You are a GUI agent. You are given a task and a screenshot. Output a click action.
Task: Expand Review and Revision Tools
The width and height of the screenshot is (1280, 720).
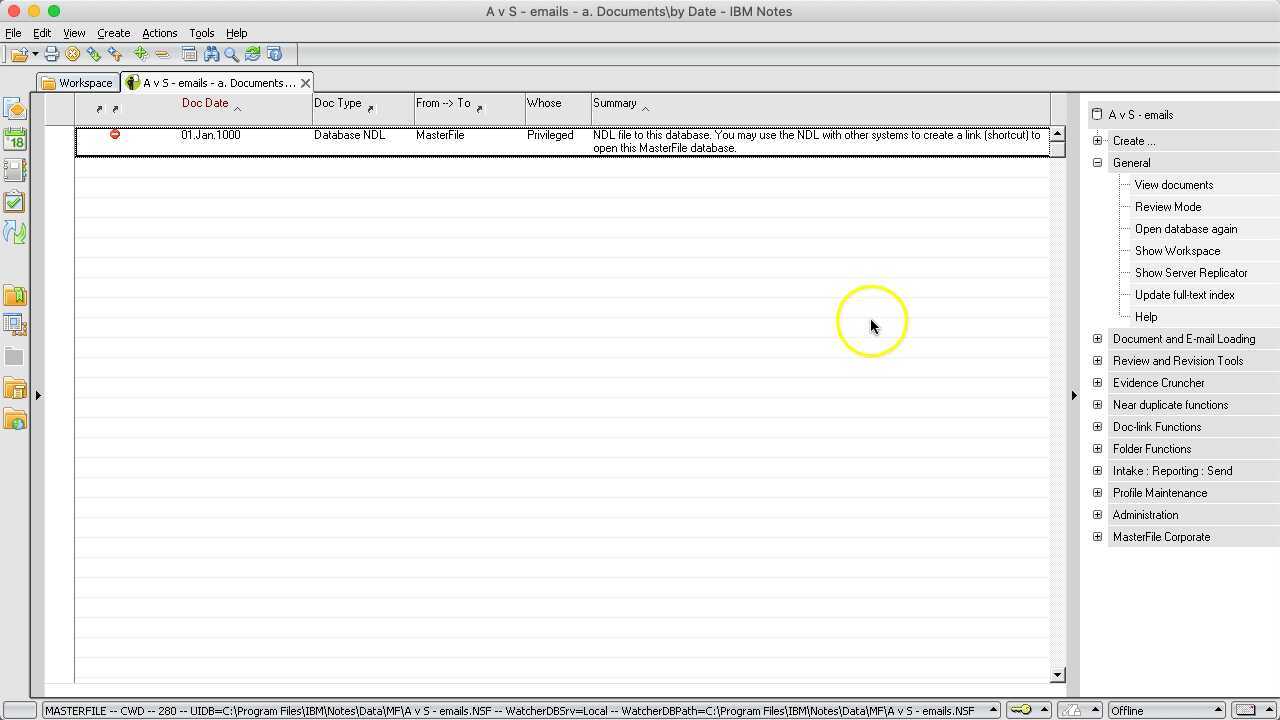pyautogui.click(x=1097, y=361)
